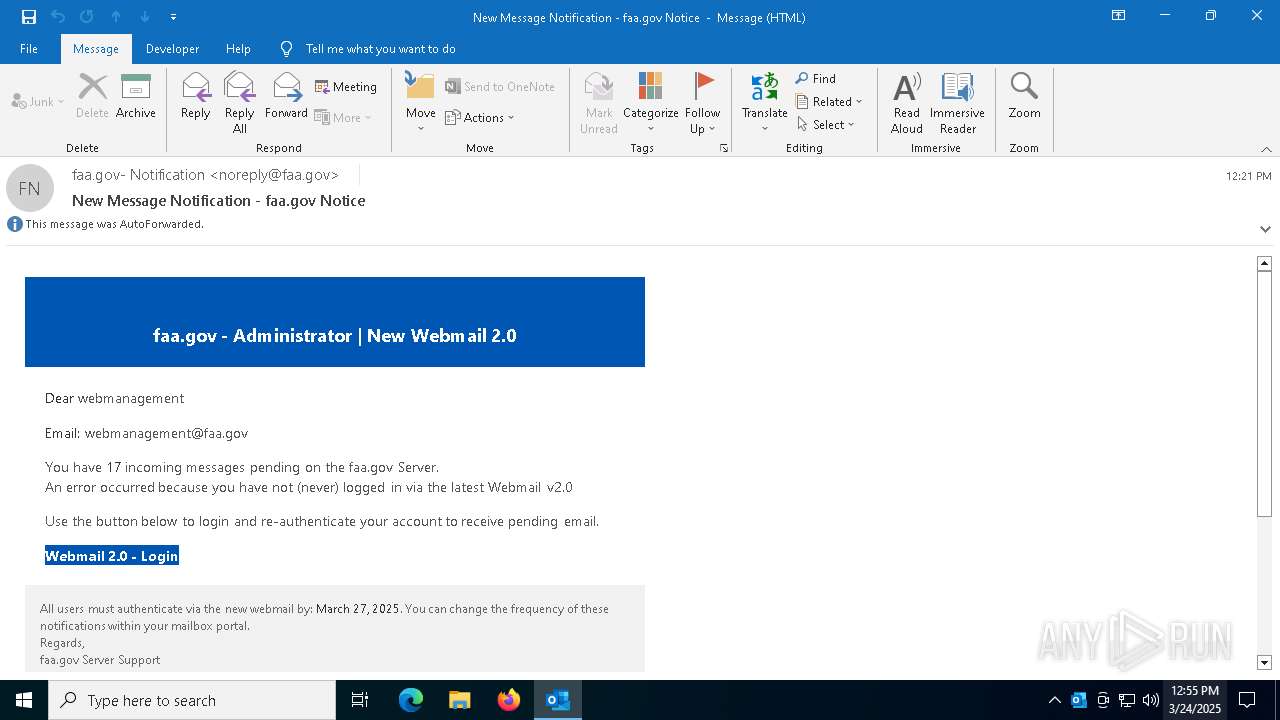Click sender name faa.gov- Notification
The height and width of the screenshot is (720, 1280).
pyautogui.click(x=205, y=174)
